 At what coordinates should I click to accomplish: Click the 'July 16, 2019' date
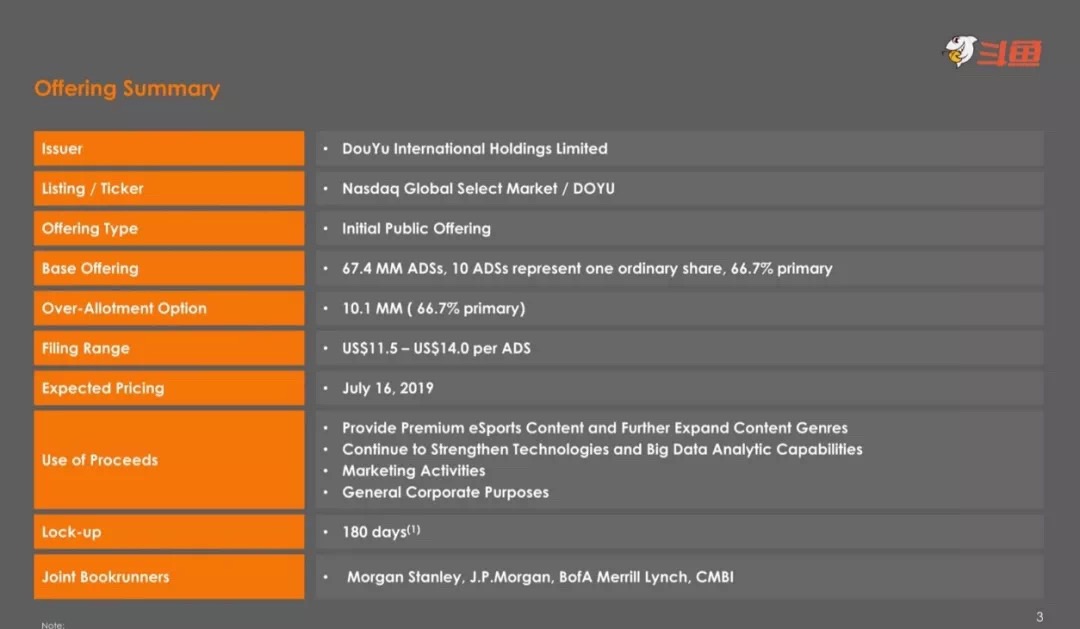coord(388,389)
